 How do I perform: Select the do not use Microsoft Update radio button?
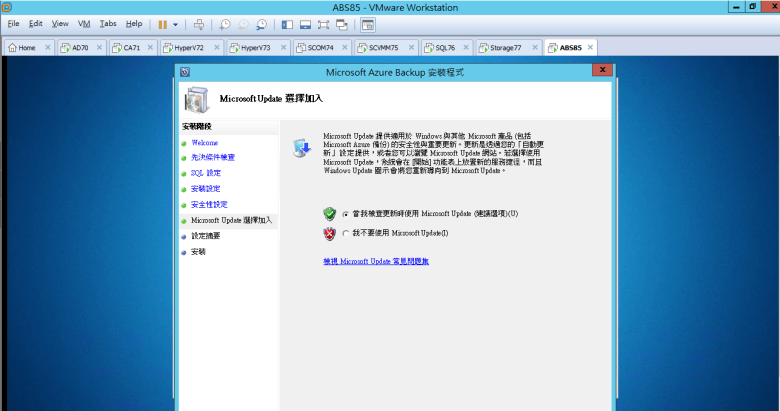[346, 233]
